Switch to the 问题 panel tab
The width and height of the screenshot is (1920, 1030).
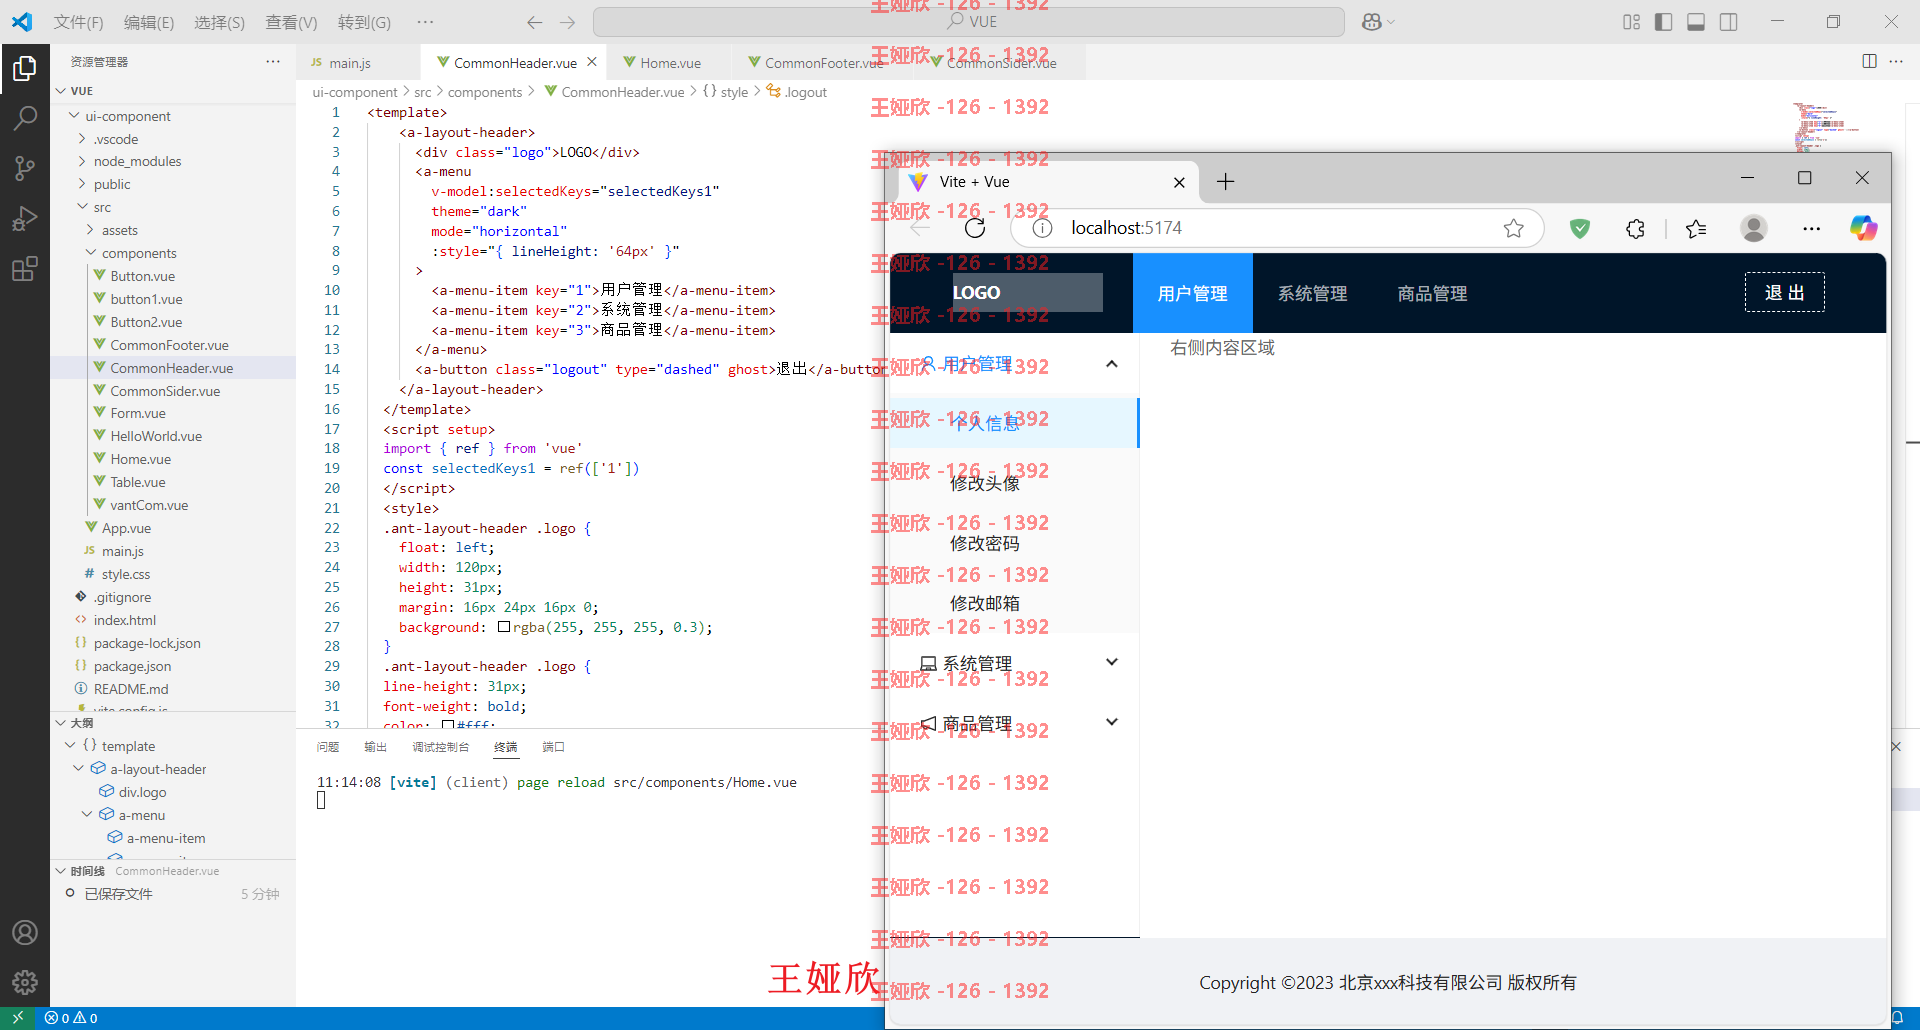point(328,747)
